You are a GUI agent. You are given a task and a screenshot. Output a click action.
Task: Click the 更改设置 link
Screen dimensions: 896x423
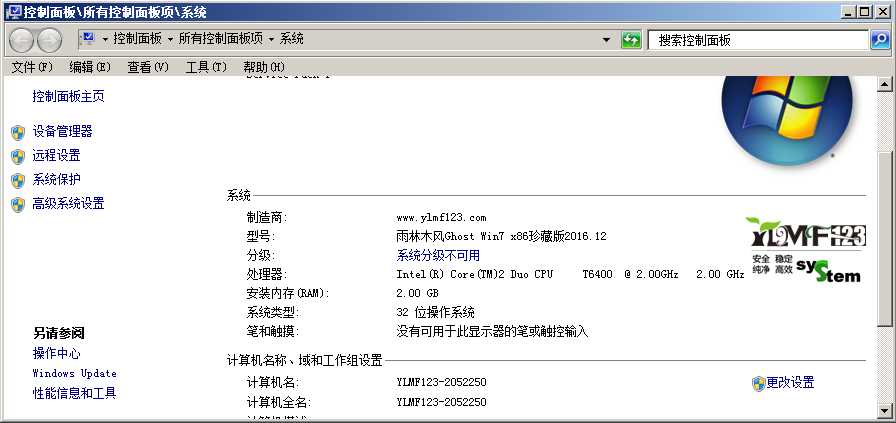pyautogui.click(x=790, y=383)
